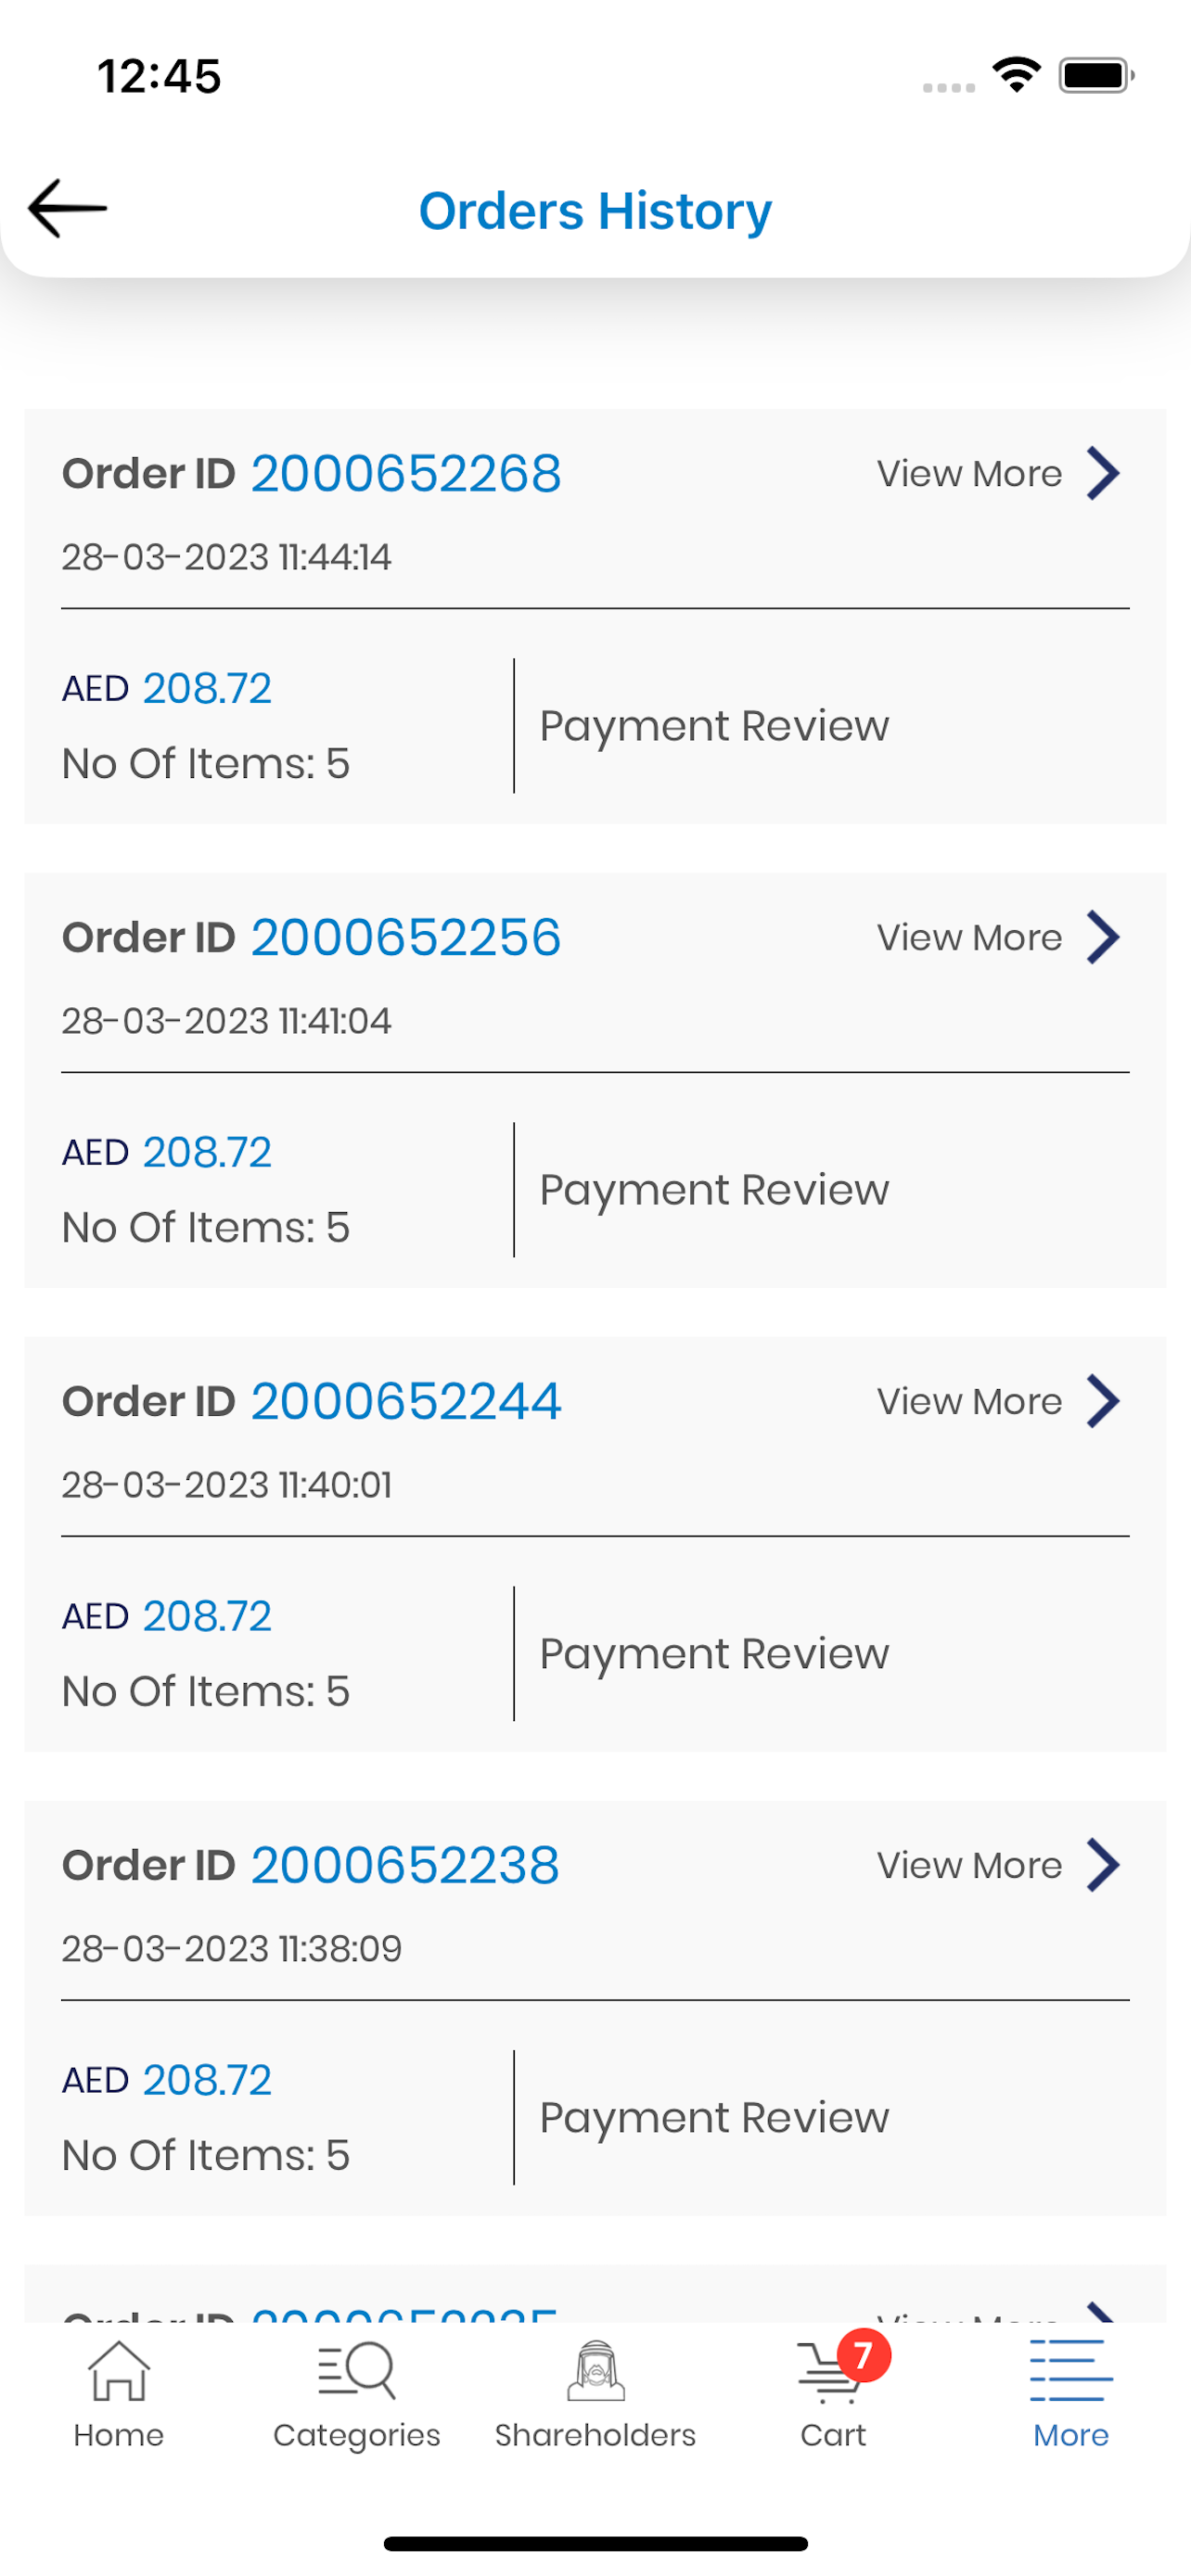The width and height of the screenshot is (1191, 2576).
Task: Select Order ID 2000652238 number
Action: (x=405, y=1865)
